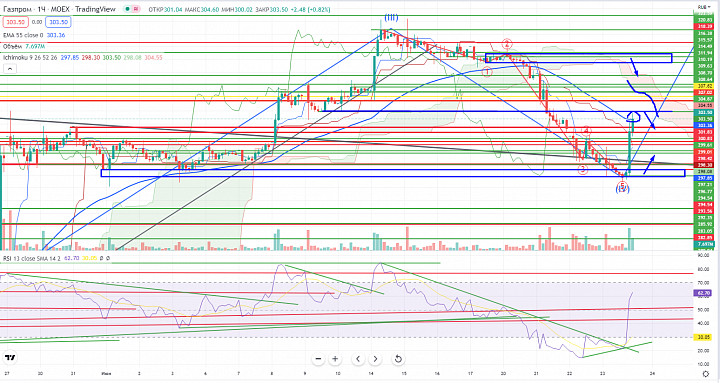Shift chart left with the left arrow
Image resolution: width=720 pixels, height=383 pixels.
[x=358, y=359]
